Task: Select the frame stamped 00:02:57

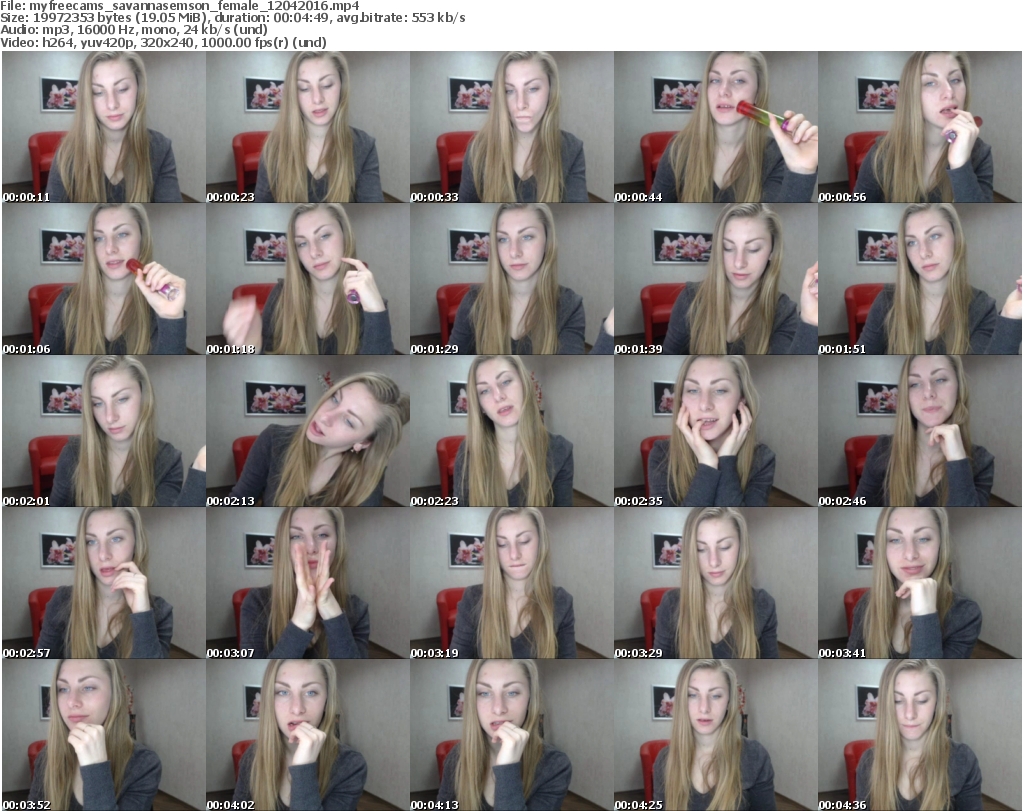Action: coord(104,582)
